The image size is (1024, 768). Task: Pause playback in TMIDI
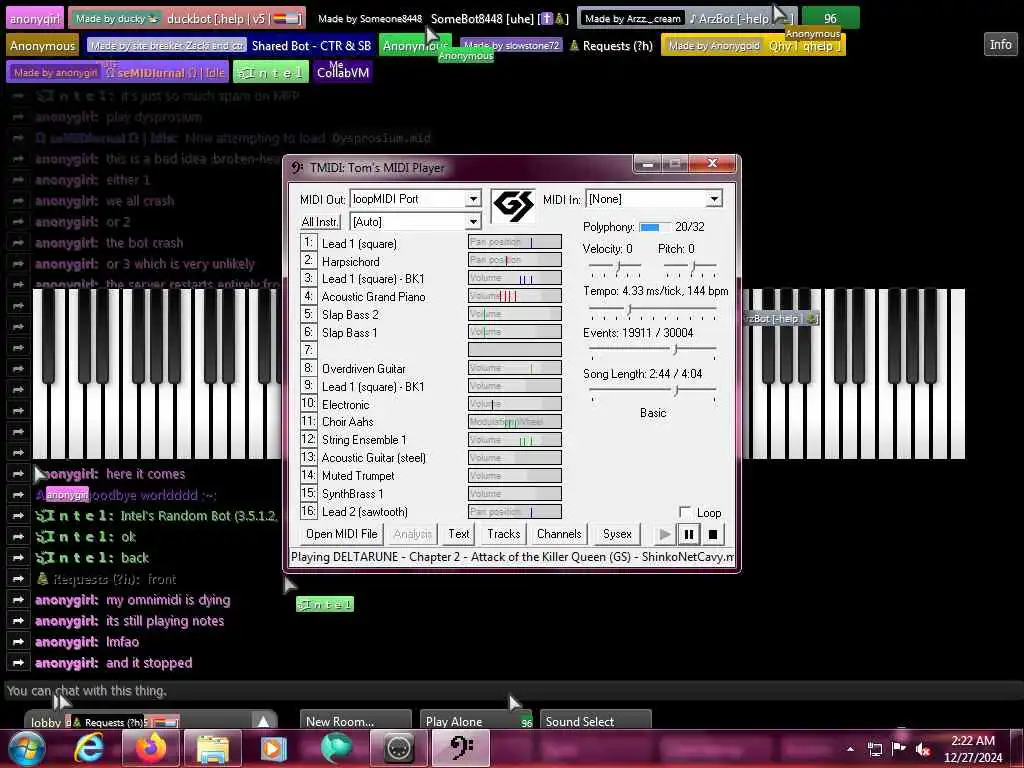coord(688,534)
